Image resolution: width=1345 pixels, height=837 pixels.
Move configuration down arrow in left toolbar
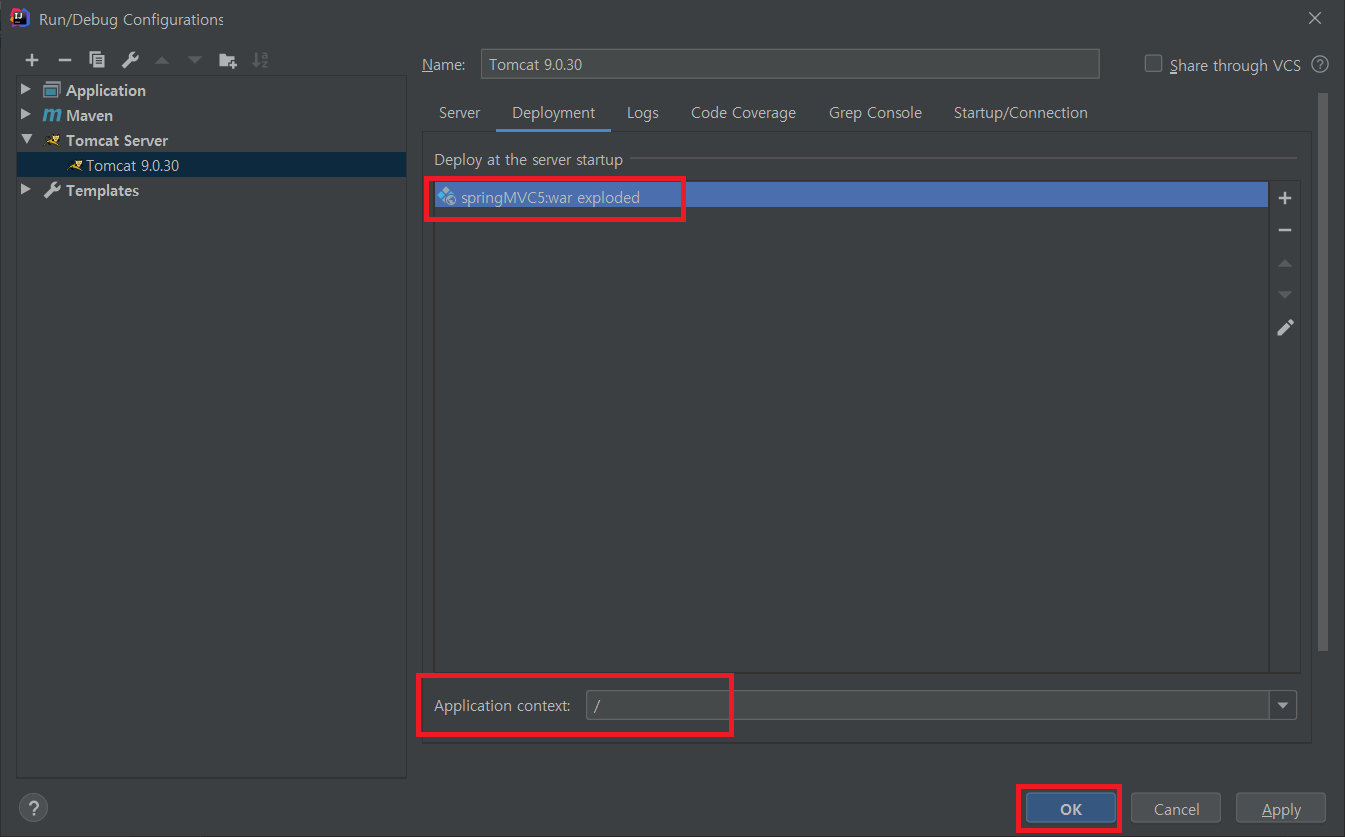(x=195, y=60)
